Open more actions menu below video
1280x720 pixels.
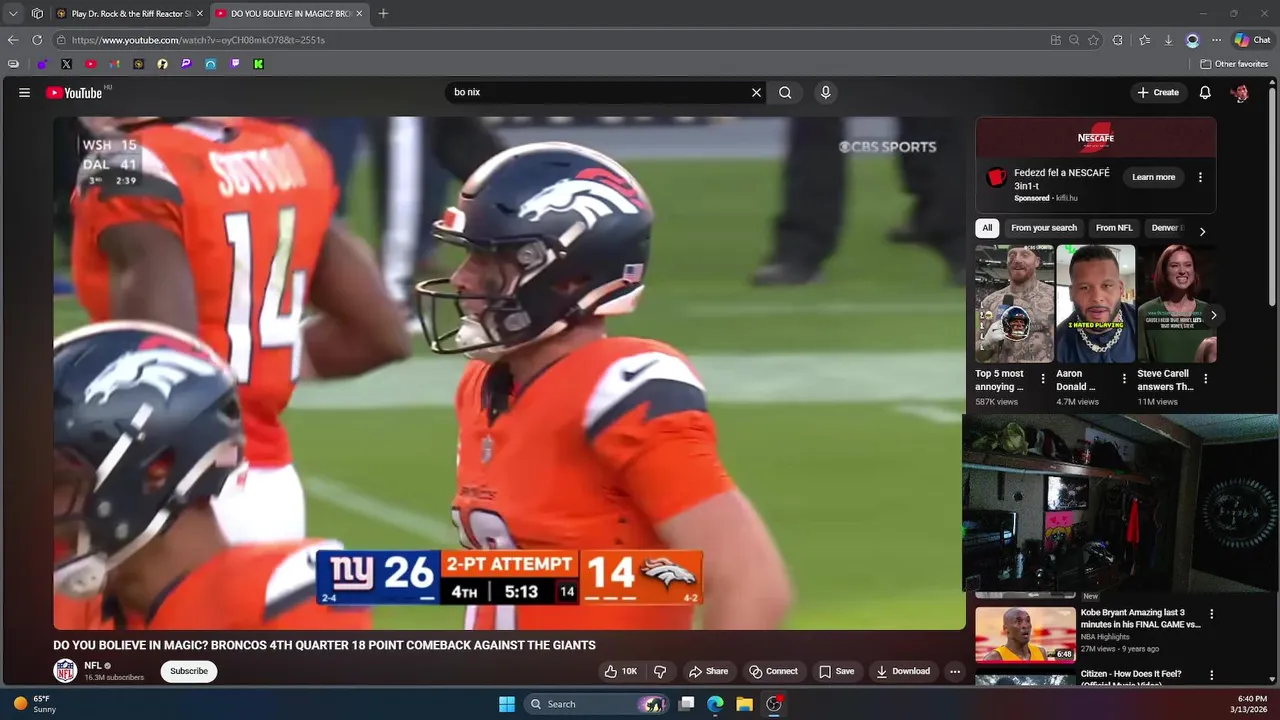(x=955, y=671)
